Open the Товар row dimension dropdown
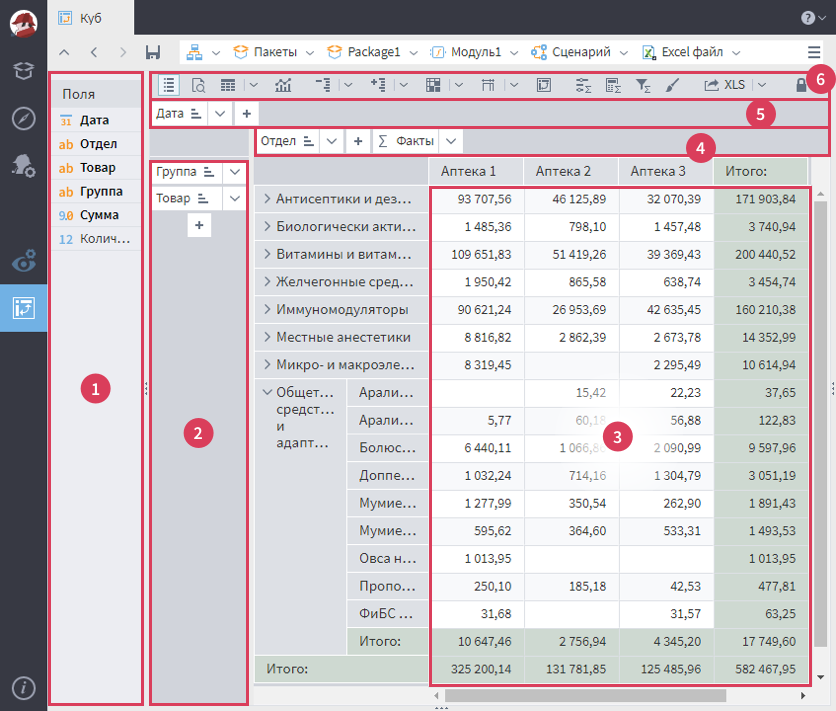The width and height of the screenshot is (836, 711). [x=235, y=199]
